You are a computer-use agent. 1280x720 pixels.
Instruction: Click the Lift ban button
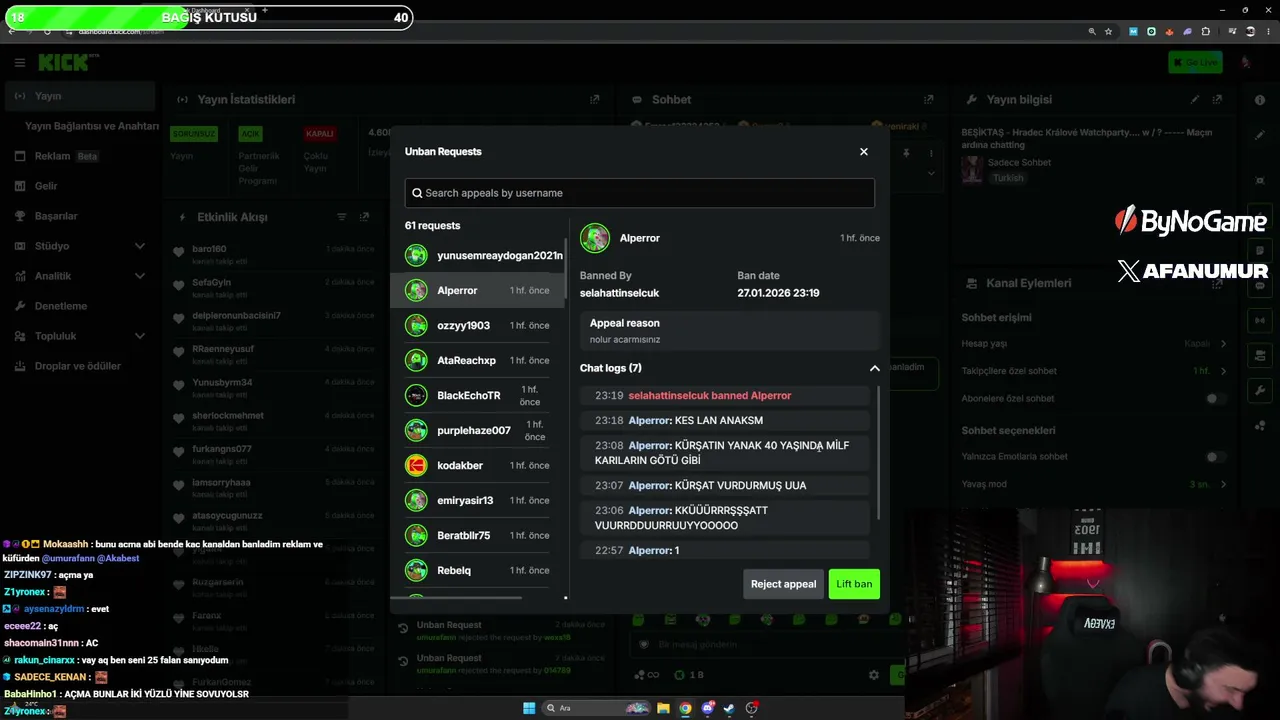(x=854, y=584)
